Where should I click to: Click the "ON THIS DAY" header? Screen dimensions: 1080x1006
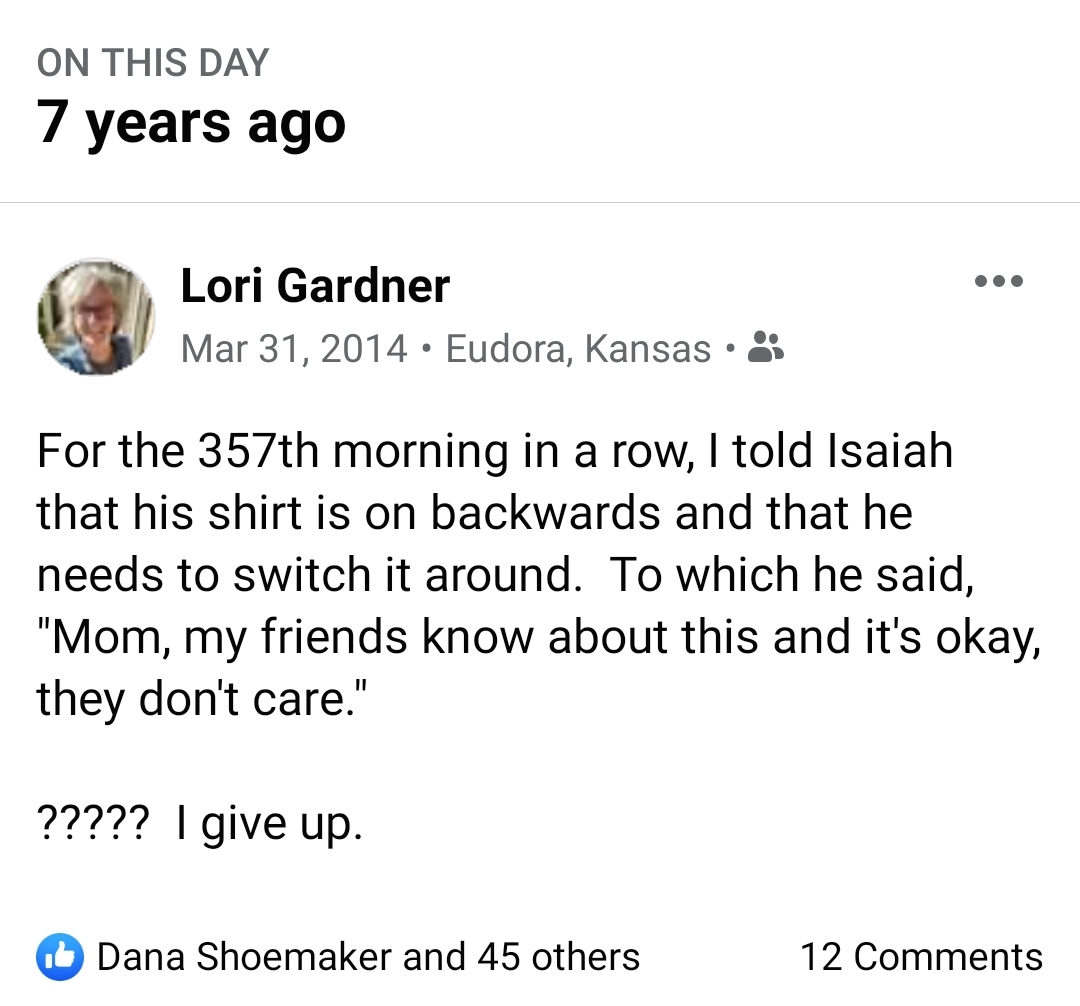[153, 63]
